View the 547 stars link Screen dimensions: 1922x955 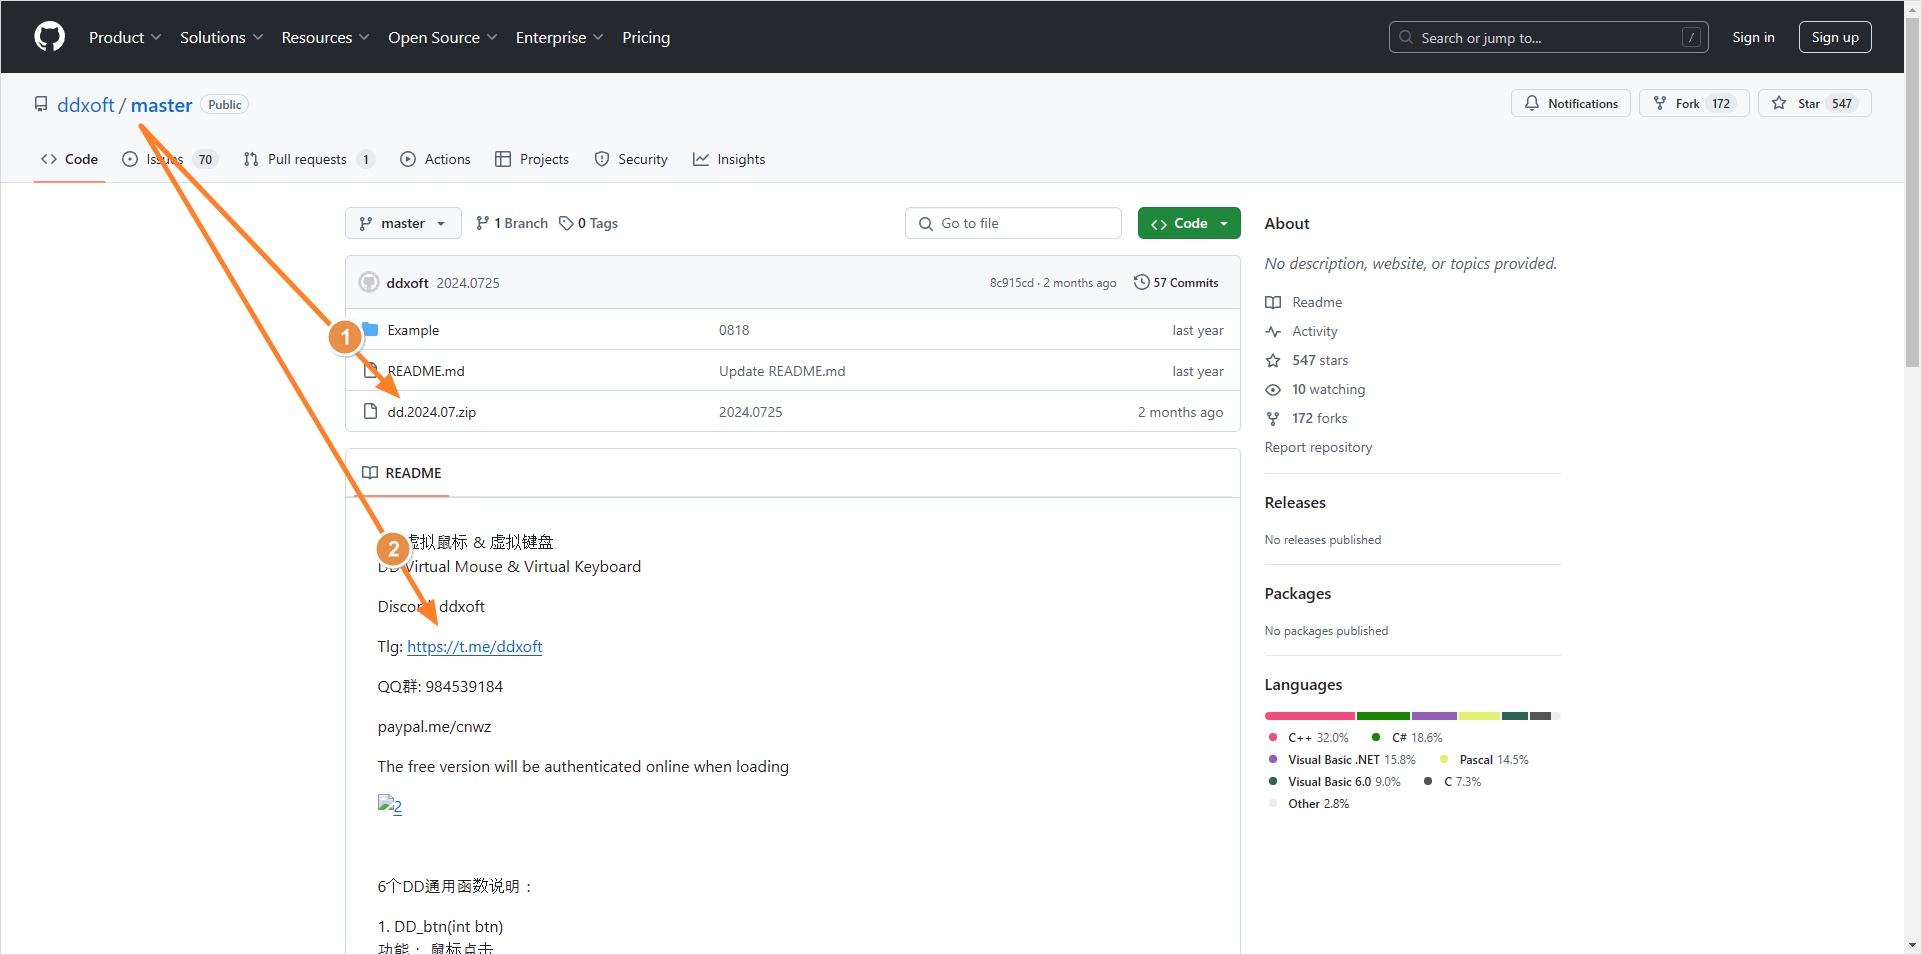(1307, 360)
